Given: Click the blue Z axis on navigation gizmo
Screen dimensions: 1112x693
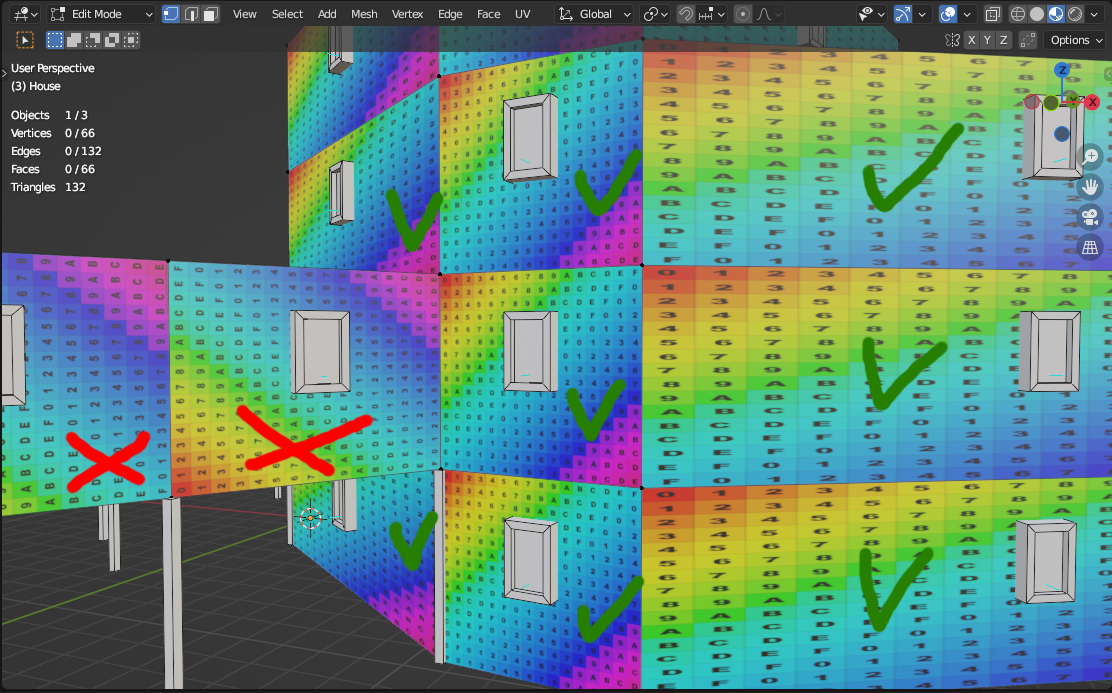Looking at the screenshot, I should pos(1062,70).
